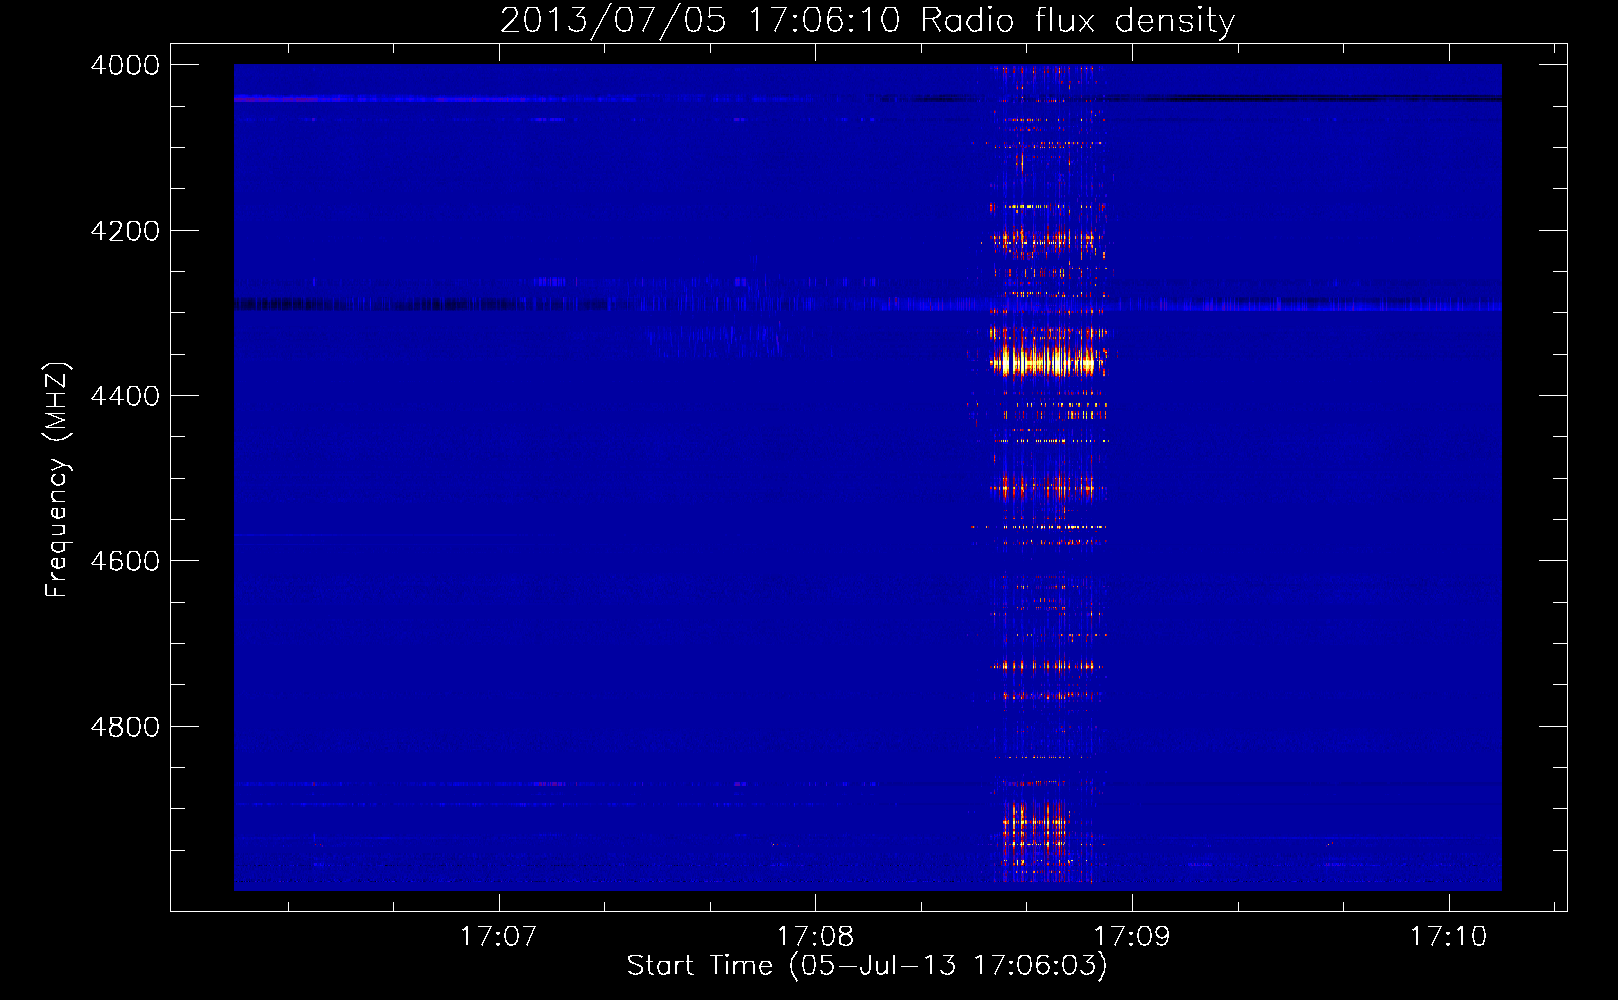Click the plot title "2013/07/05 17:06:10 Radio flux density"
The image size is (1618, 1000).
pyautogui.click(x=867, y=20)
